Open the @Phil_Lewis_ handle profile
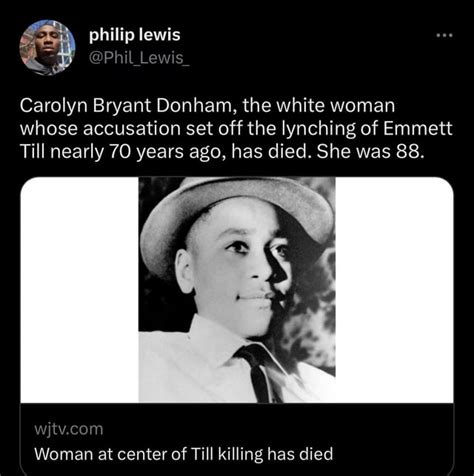Screen dimensions: 474x476 pyautogui.click(x=139, y=58)
